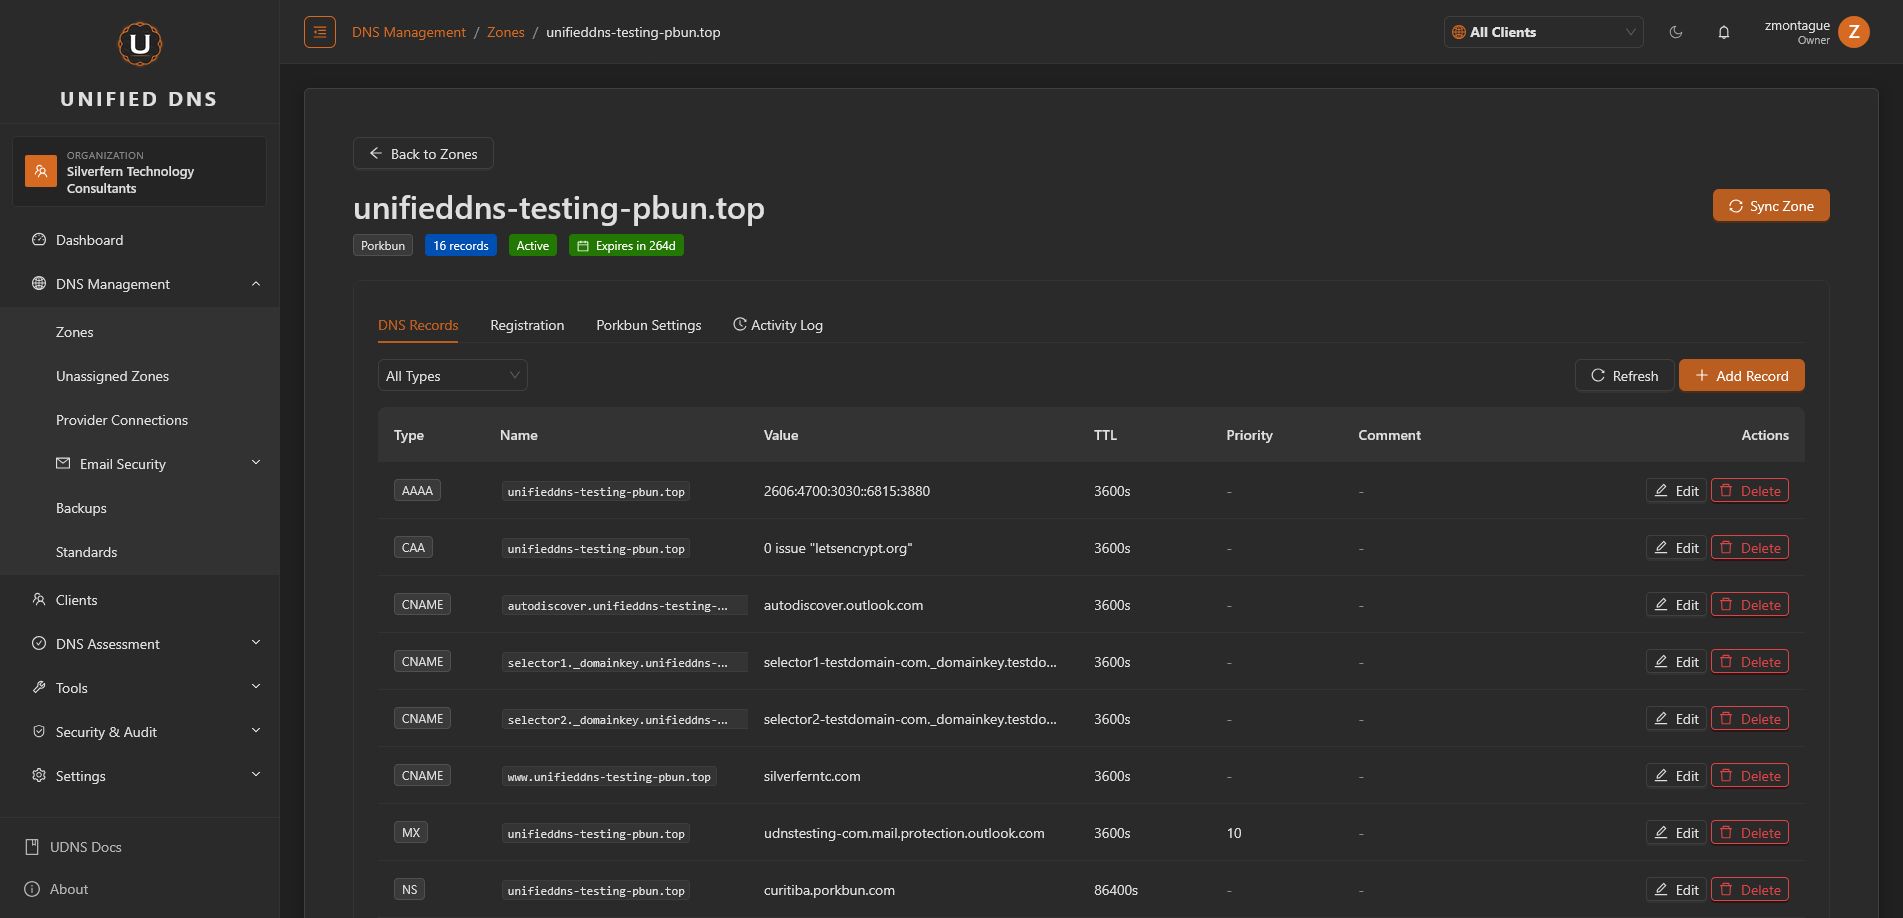
Task: Click the AAAA value 2606:4700:3030::6815:3880
Action: click(x=847, y=491)
